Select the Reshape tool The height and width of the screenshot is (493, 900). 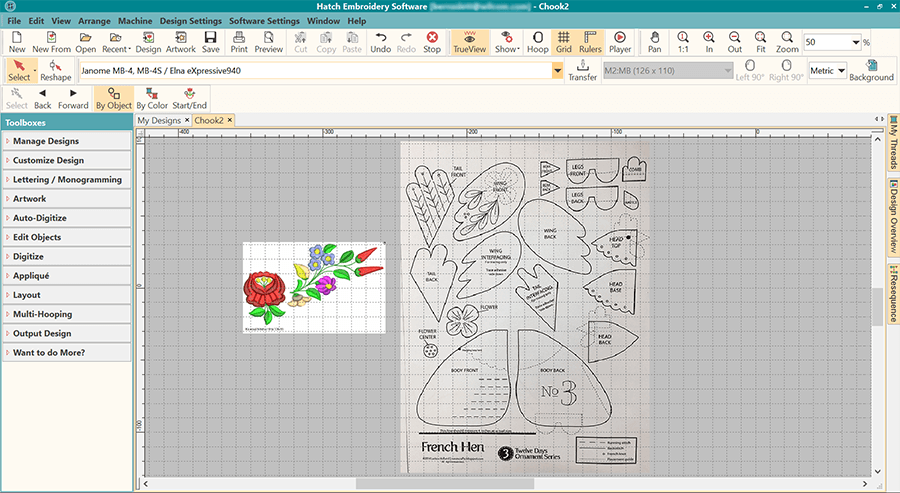(x=56, y=70)
